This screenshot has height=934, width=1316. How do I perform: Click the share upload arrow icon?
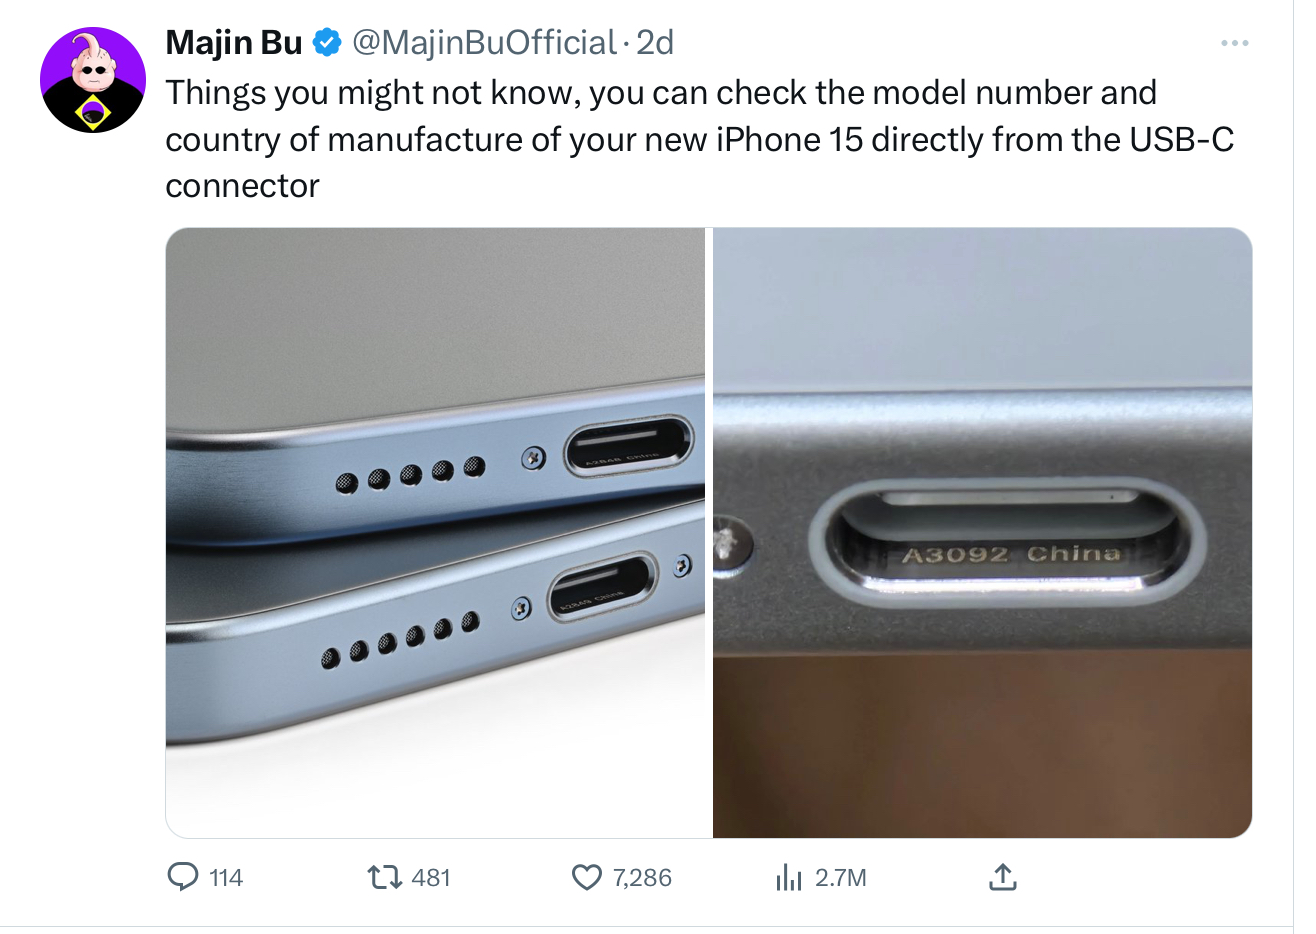point(1002,877)
